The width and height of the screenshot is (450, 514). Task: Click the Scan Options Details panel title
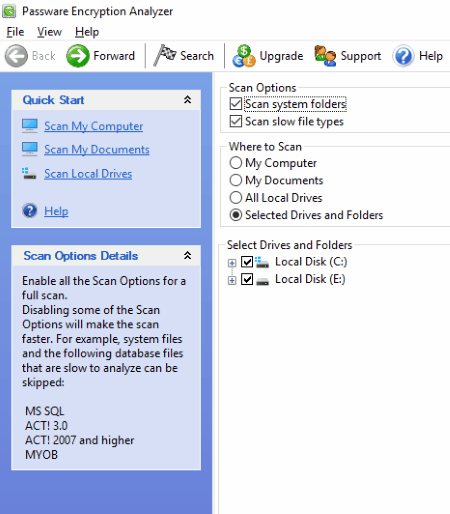pyautogui.click(x=81, y=256)
